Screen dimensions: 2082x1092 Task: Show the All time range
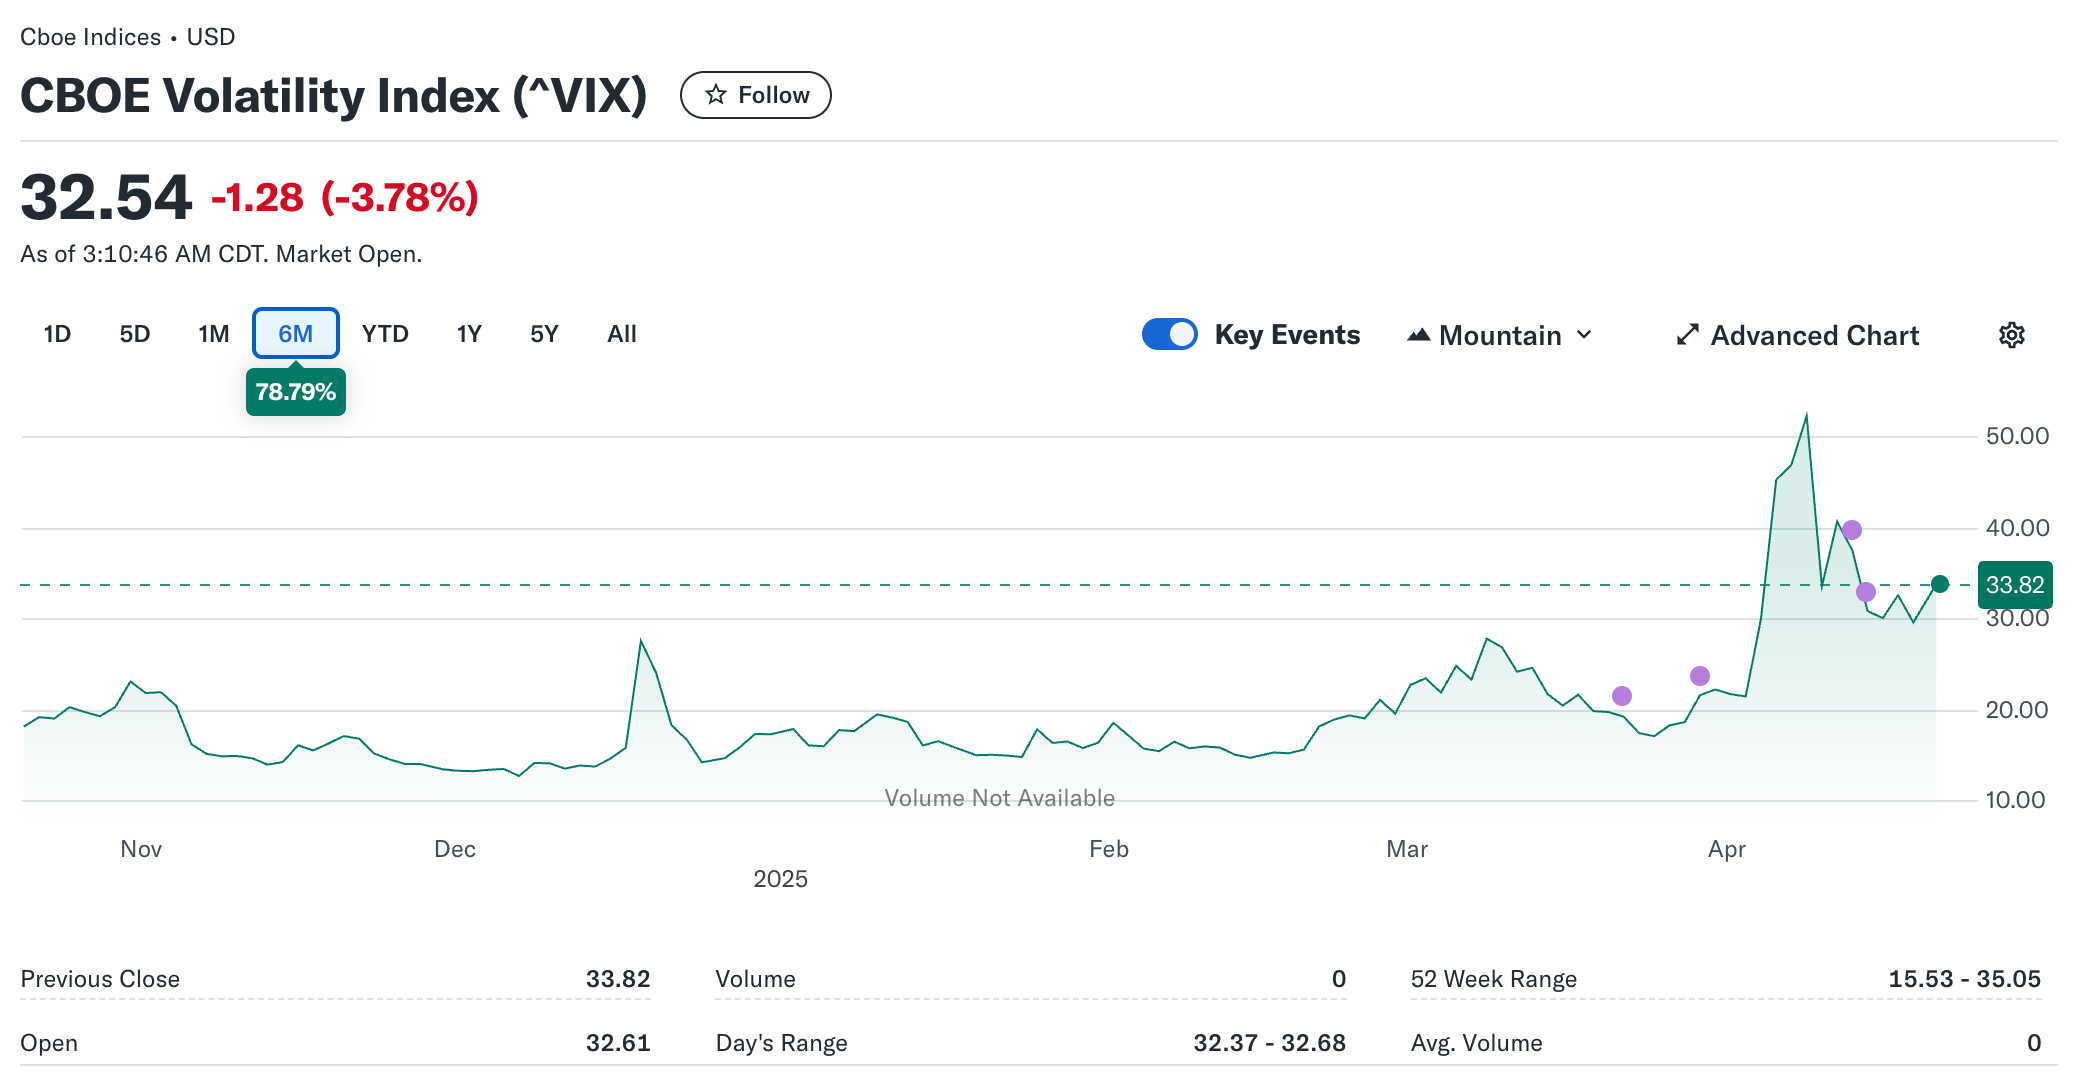[621, 334]
